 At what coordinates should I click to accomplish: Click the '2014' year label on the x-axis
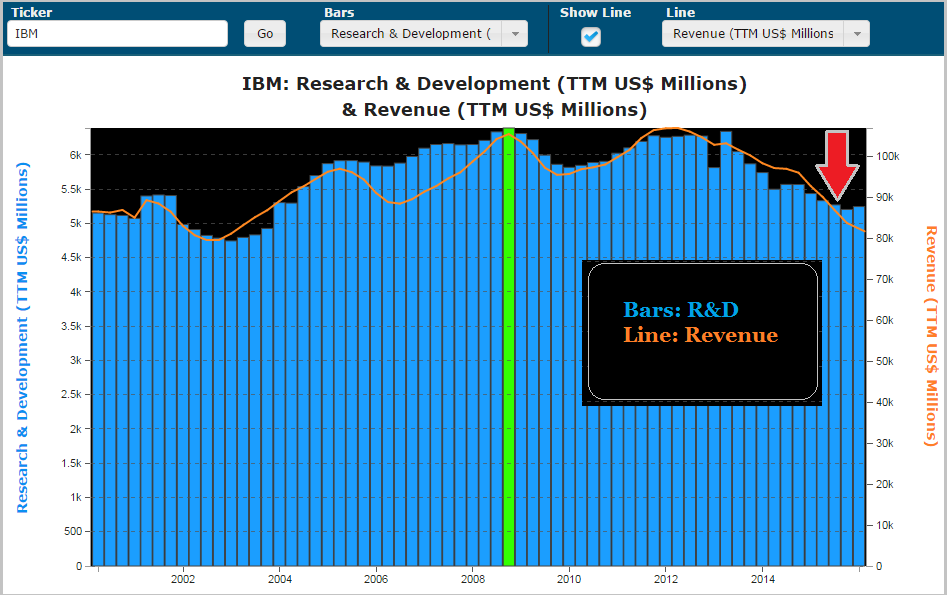(763, 579)
